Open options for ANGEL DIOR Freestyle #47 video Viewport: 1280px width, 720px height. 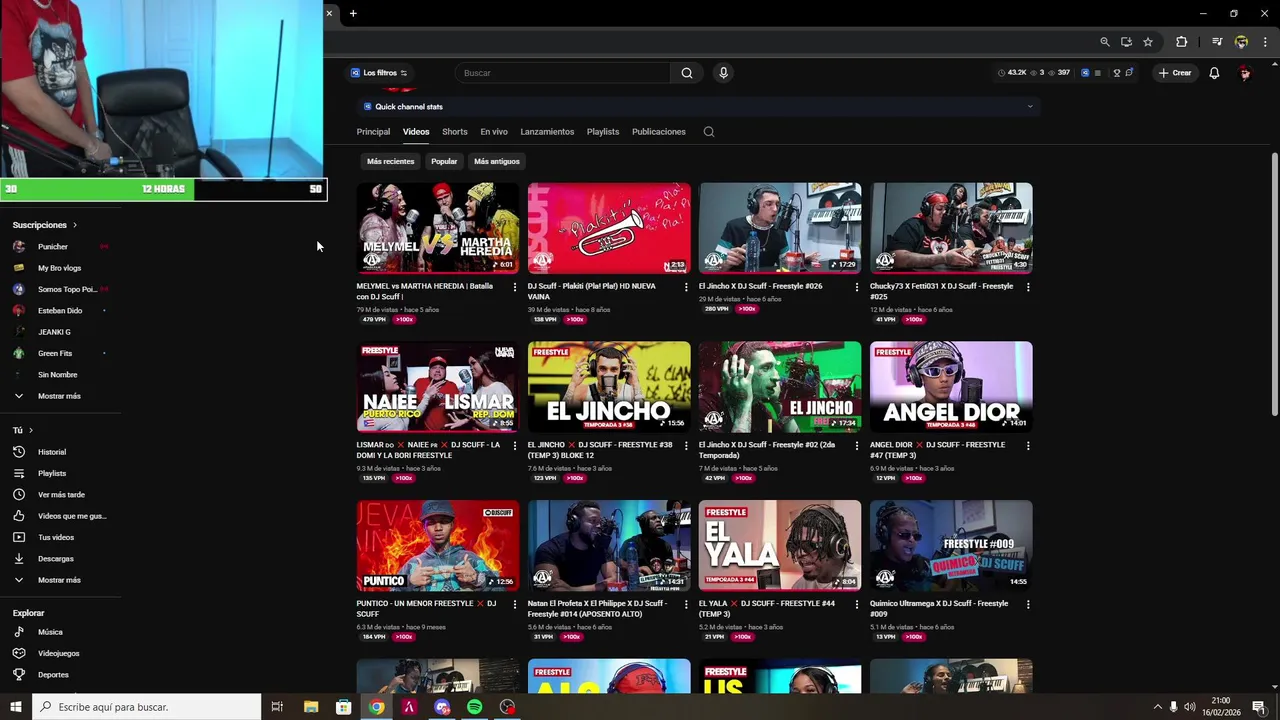[x=1028, y=446]
